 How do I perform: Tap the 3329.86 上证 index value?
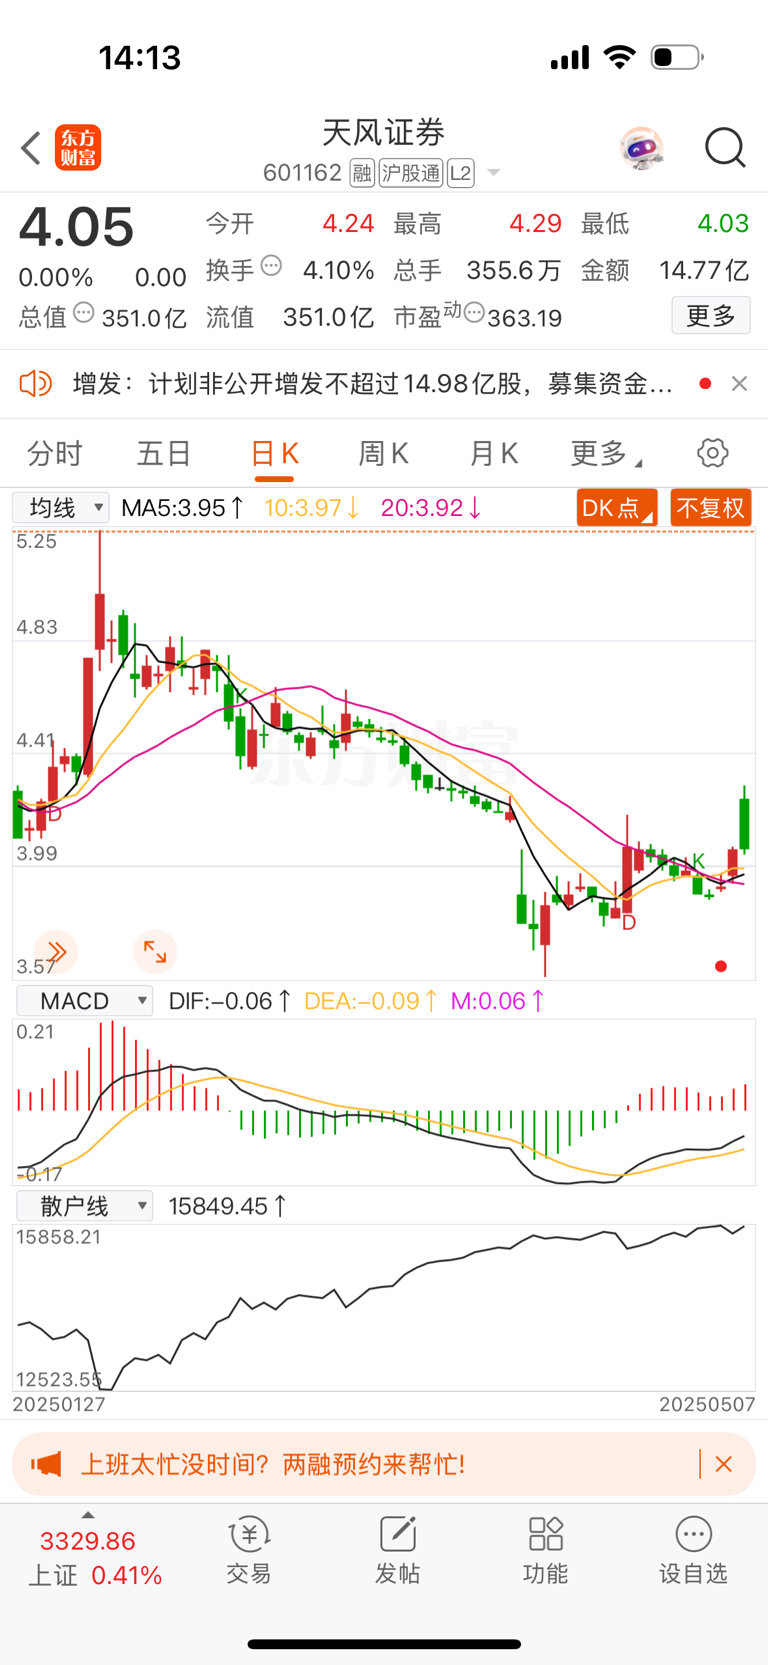(88, 1541)
